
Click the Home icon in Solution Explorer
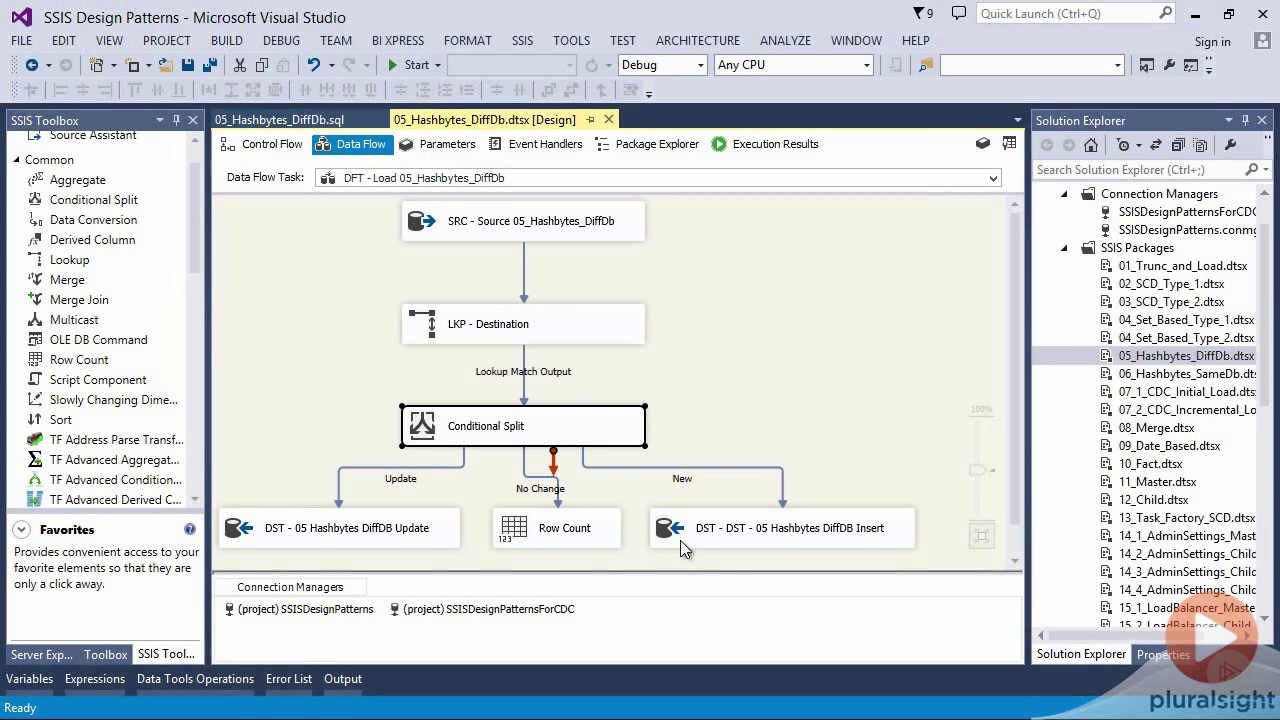tap(1091, 145)
